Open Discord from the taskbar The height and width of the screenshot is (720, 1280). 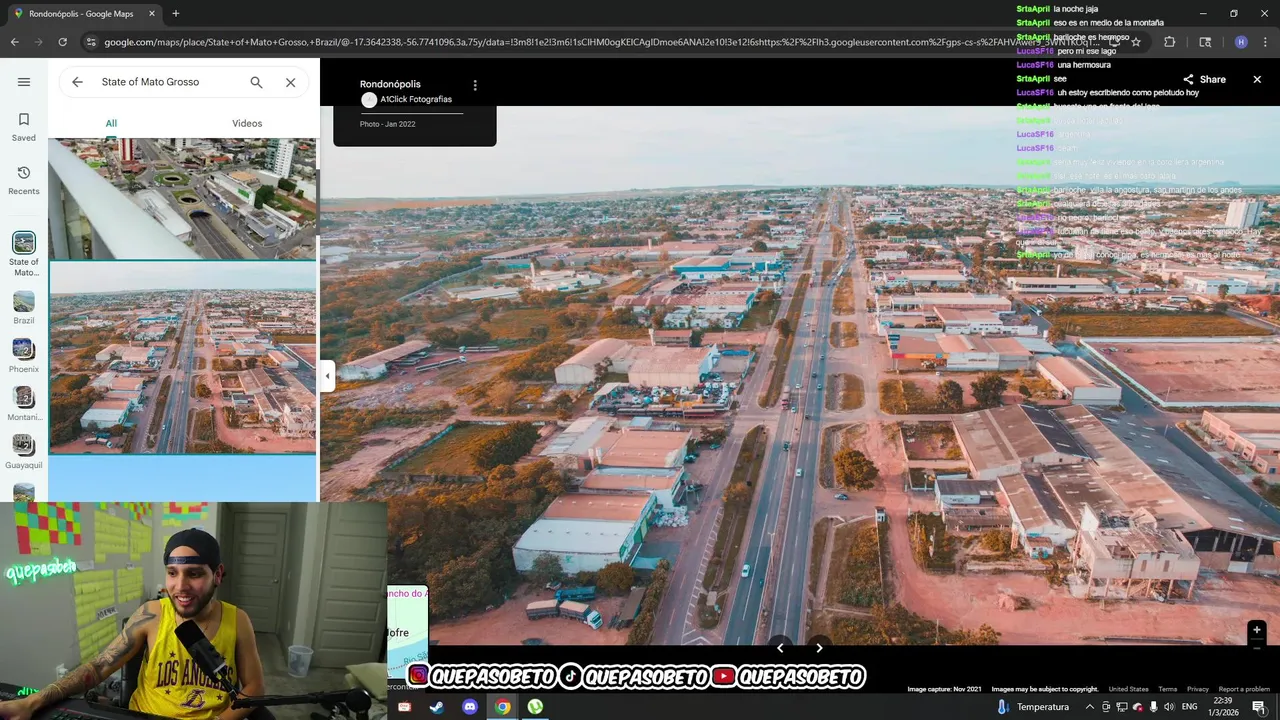(x=470, y=707)
